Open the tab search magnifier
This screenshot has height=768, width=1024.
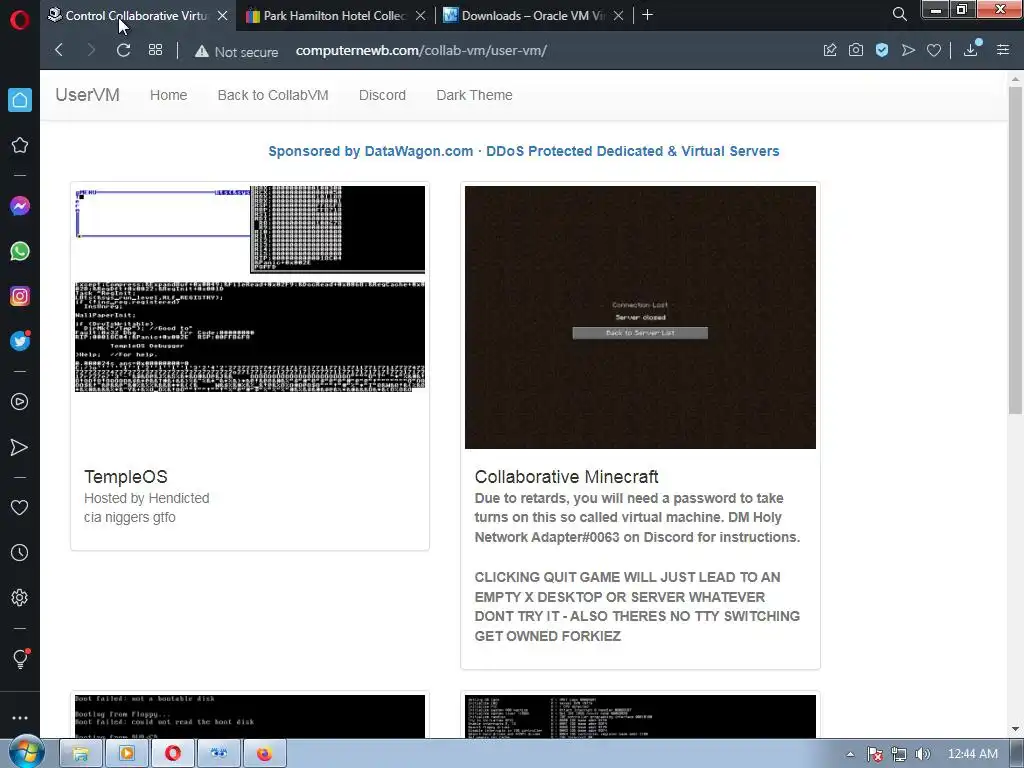click(899, 14)
